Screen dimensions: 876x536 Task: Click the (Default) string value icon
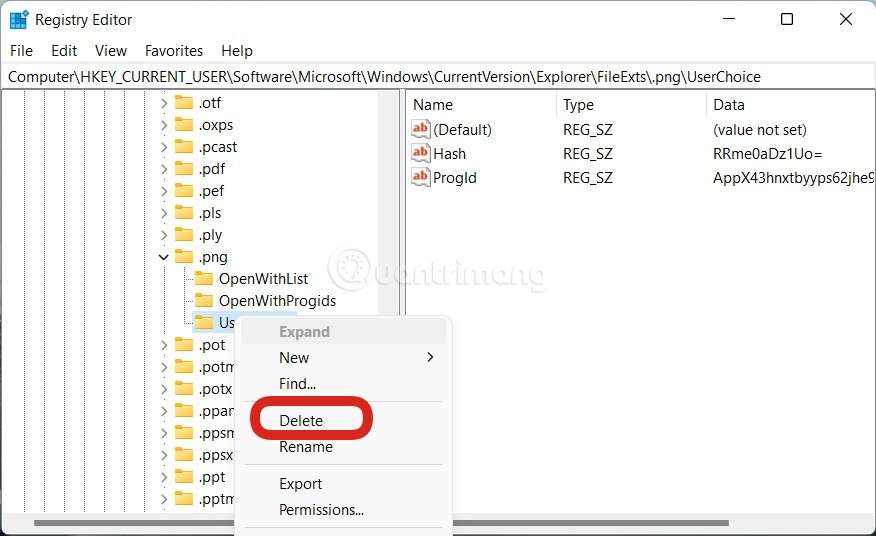point(421,129)
